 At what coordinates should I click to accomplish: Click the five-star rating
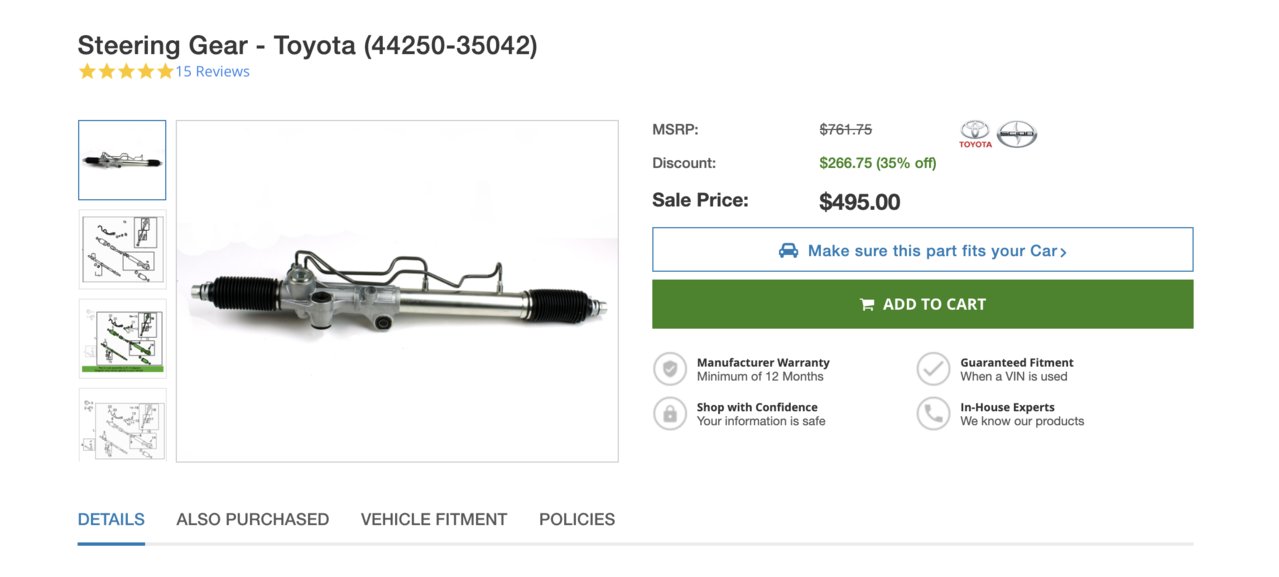coord(126,71)
